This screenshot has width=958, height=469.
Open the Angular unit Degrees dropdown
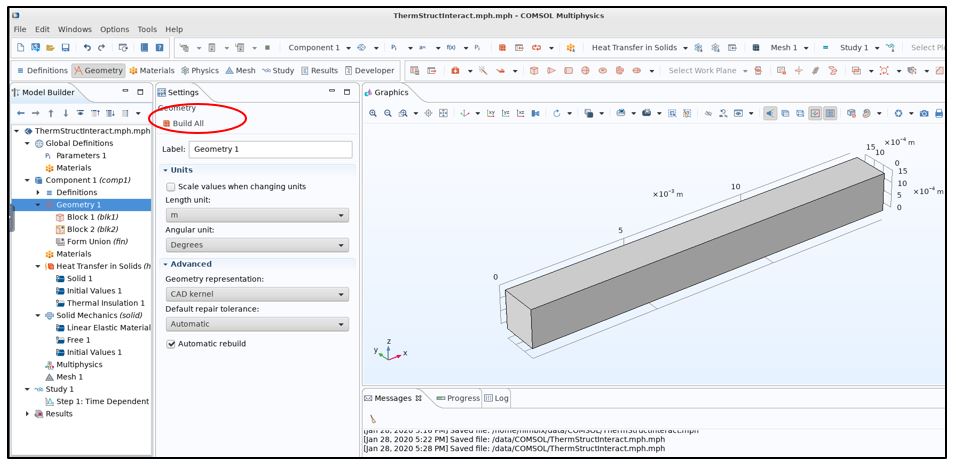click(x=257, y=245)
